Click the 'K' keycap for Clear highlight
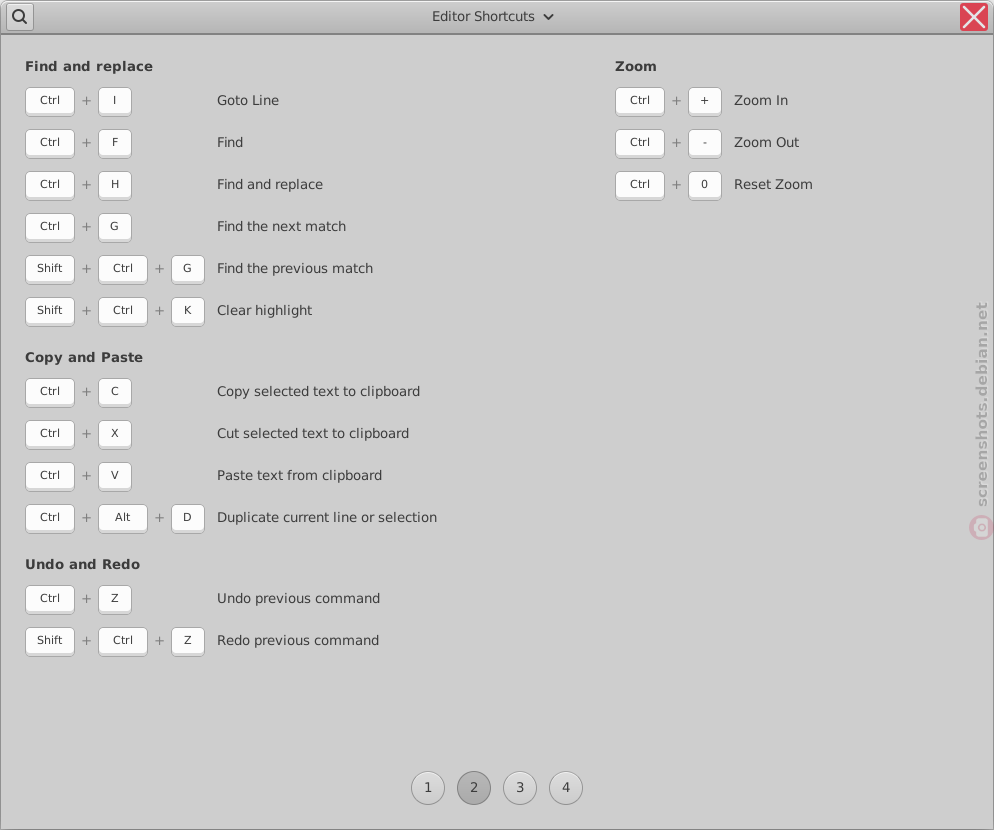This screenshot has width=994, height=830. point(188,311)
